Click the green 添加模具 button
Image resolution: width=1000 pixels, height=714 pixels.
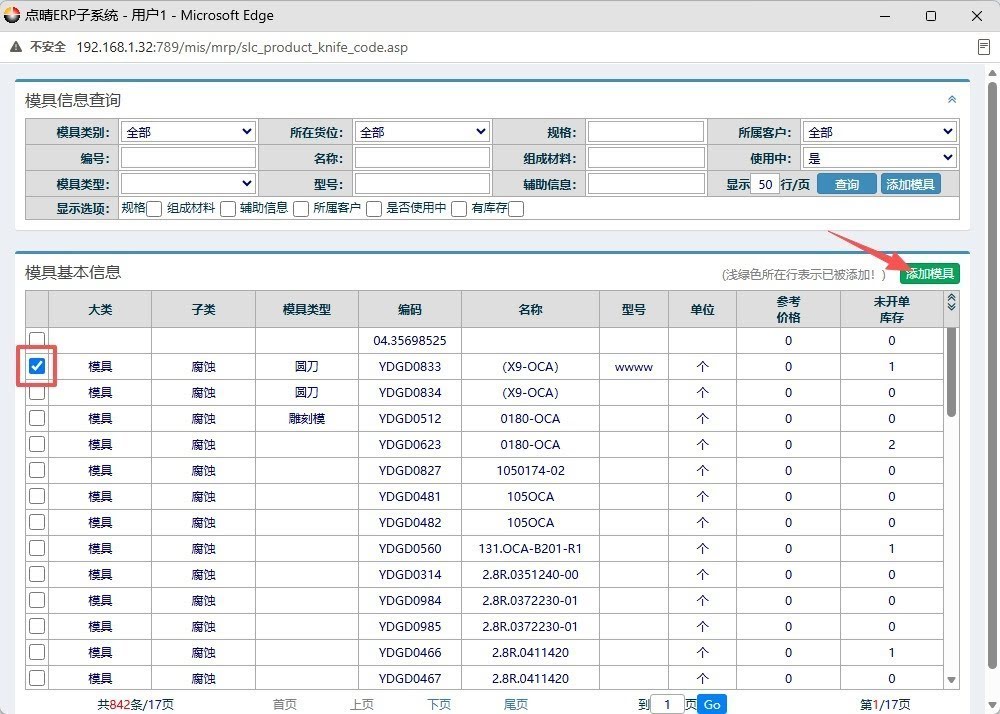[930, 273]
